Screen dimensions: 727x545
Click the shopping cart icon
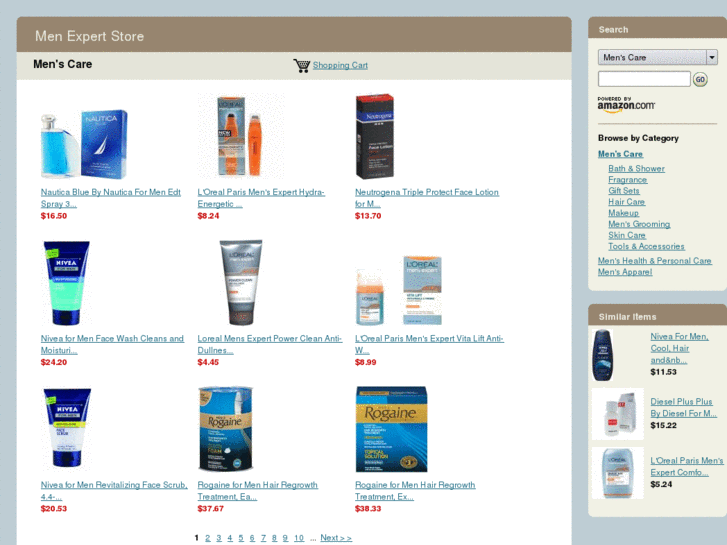click(301, 65)
